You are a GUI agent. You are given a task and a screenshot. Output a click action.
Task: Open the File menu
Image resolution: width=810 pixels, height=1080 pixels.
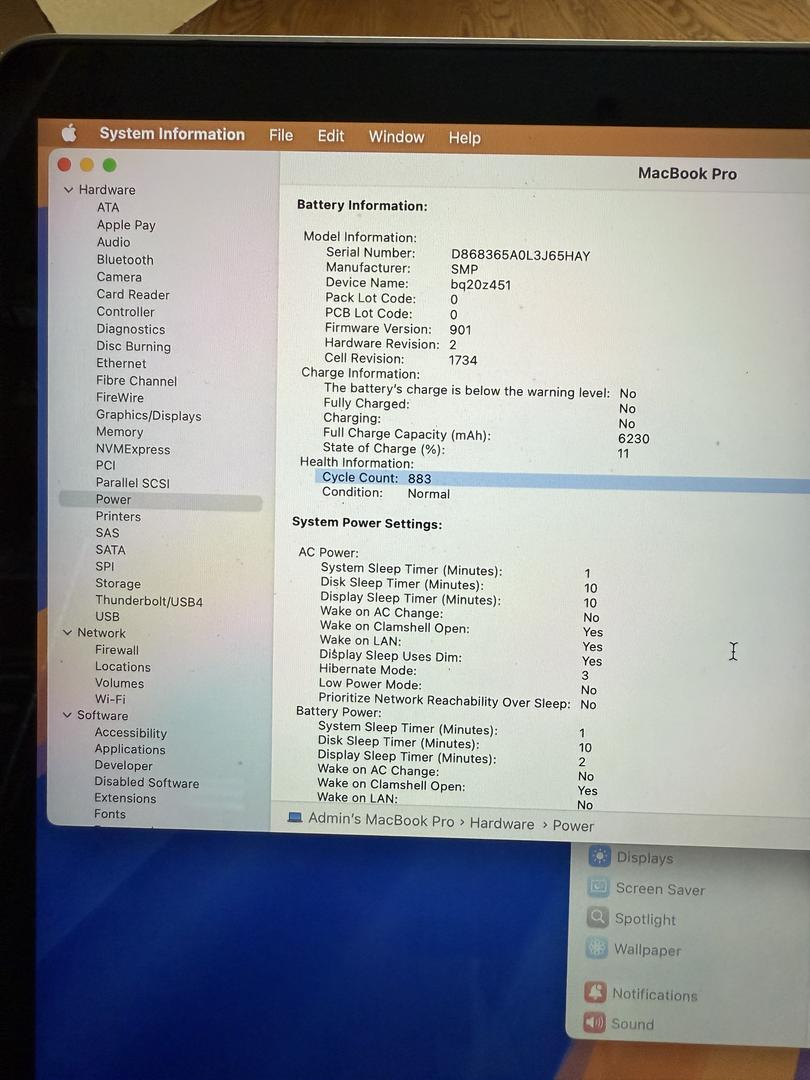[x=281, y=135]
